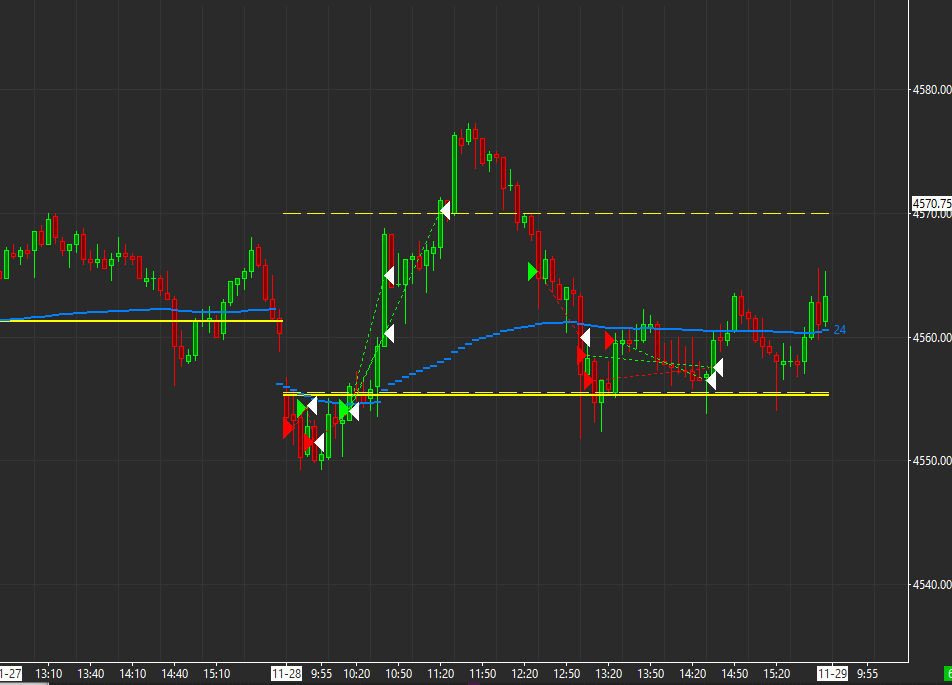The width and height of the screenshot is (952, 685).
Task: Click the 13:50 time axis label
Action: [650, 673]
